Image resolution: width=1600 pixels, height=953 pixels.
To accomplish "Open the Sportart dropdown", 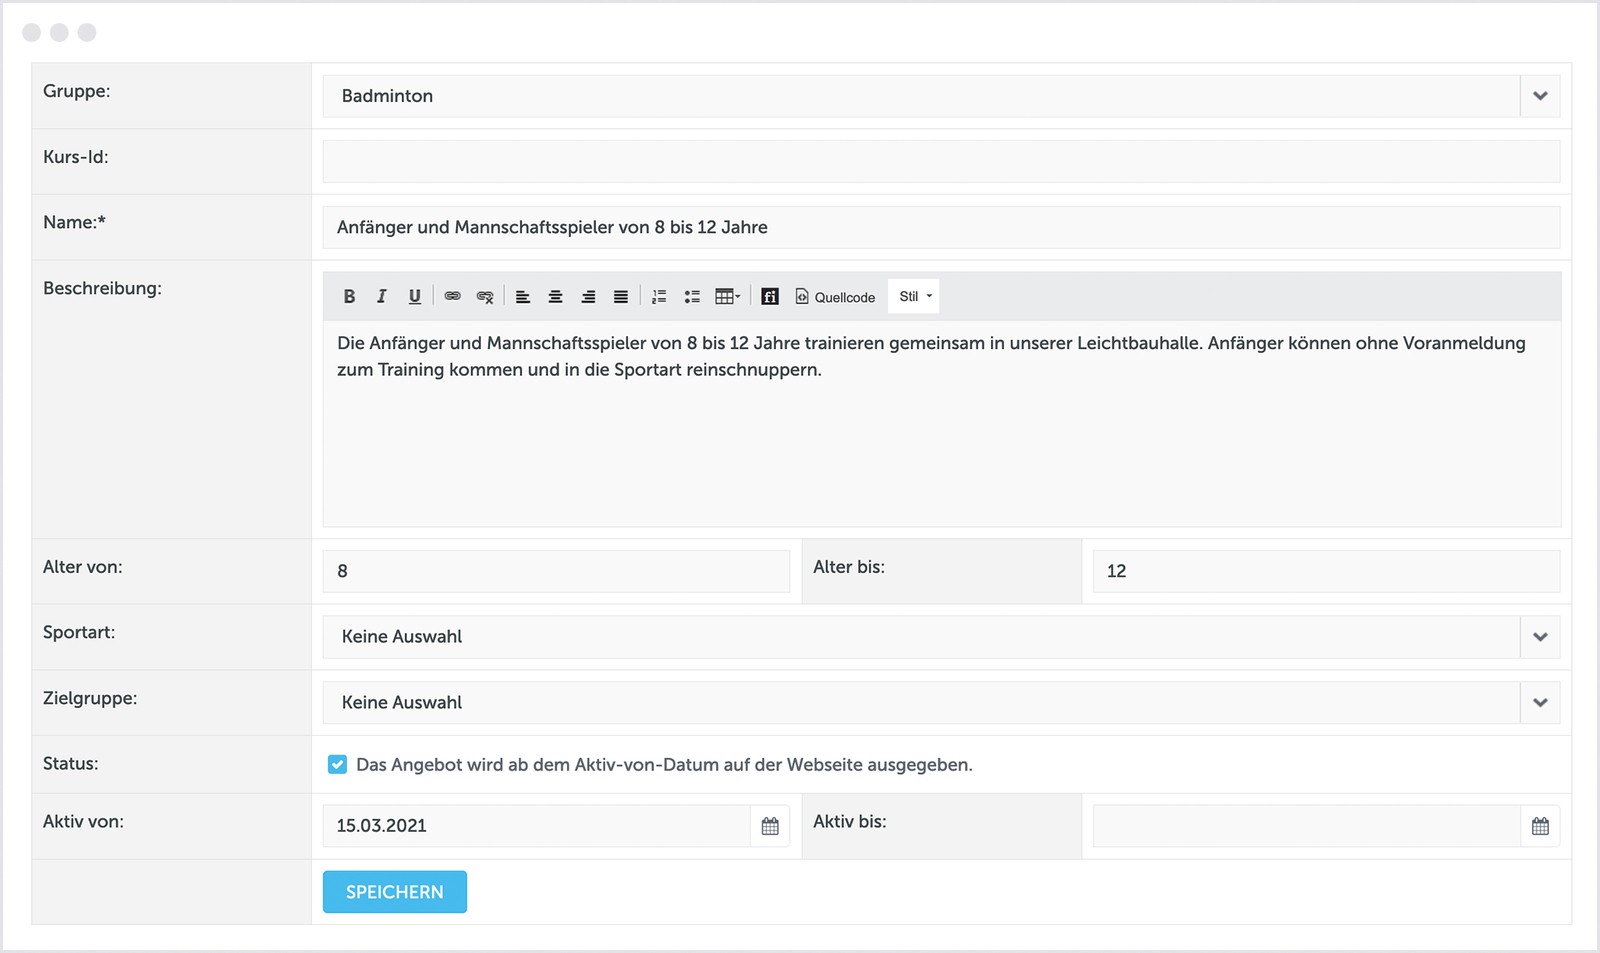I will tap(1540, 637).
